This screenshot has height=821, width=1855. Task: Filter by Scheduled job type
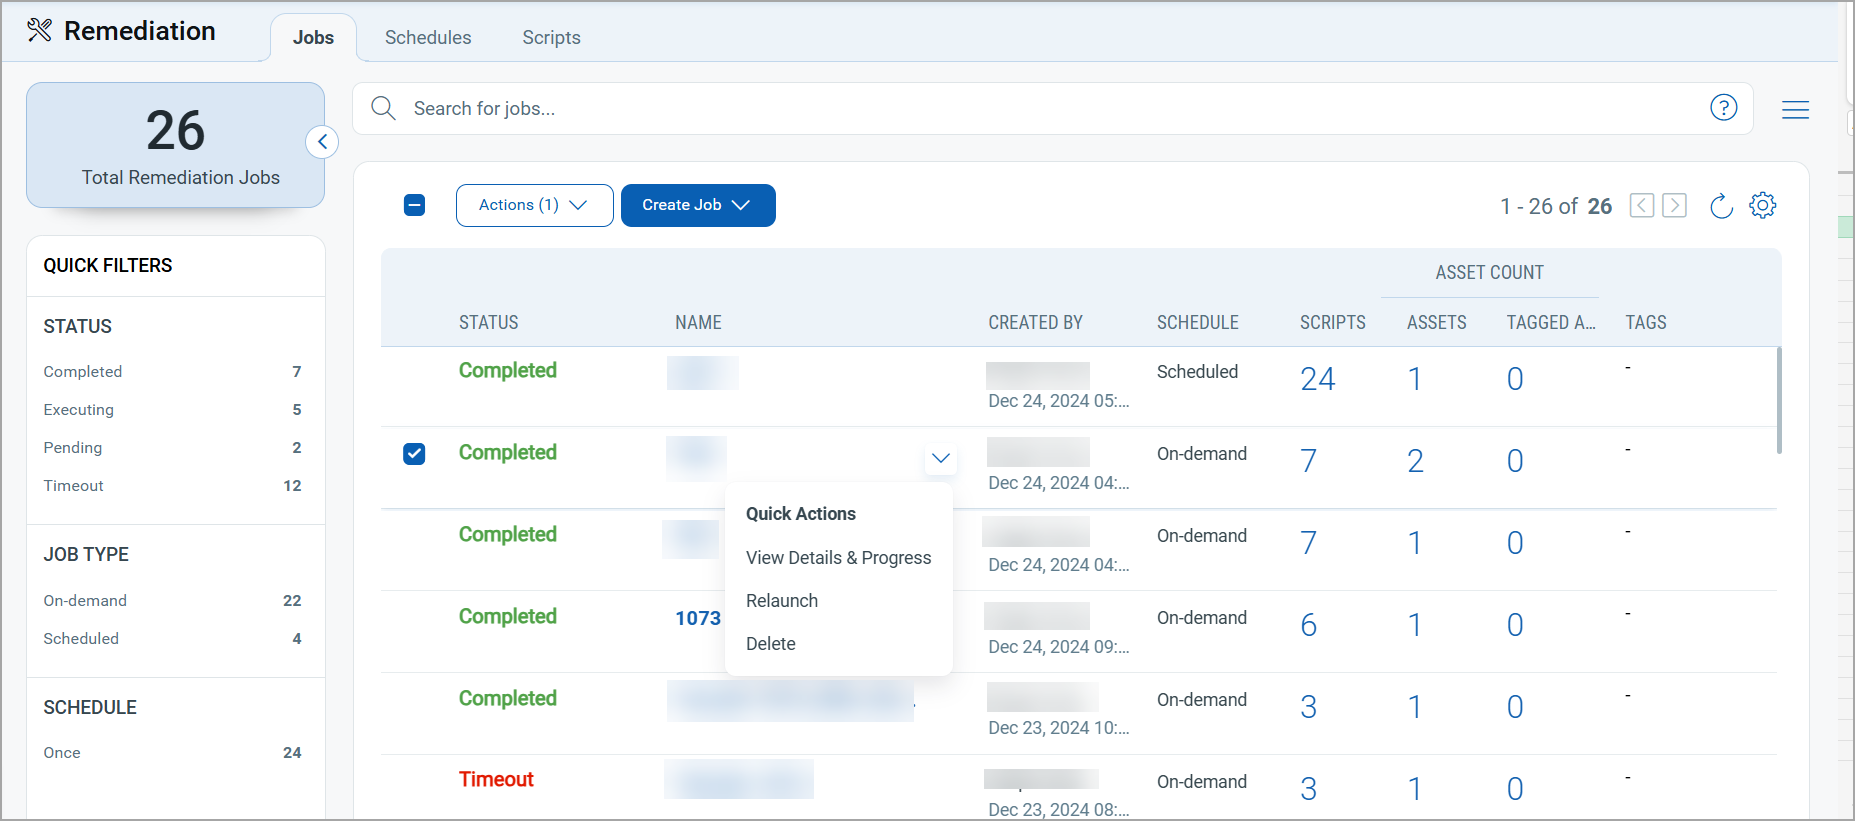(172, 639)
